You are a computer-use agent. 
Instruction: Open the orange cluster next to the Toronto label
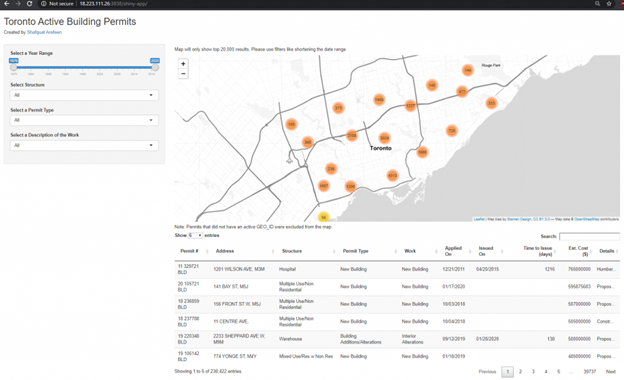tap(384, 138)
